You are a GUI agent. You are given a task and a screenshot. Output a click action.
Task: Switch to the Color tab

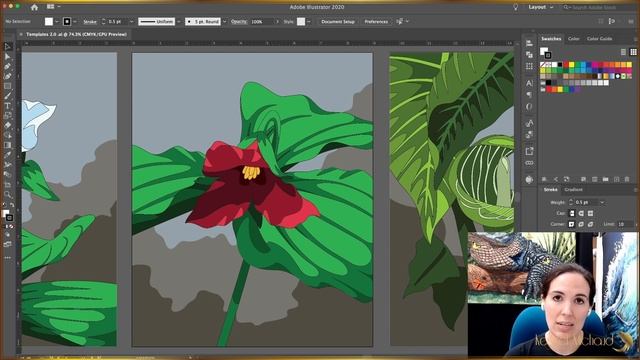point(573,39)
